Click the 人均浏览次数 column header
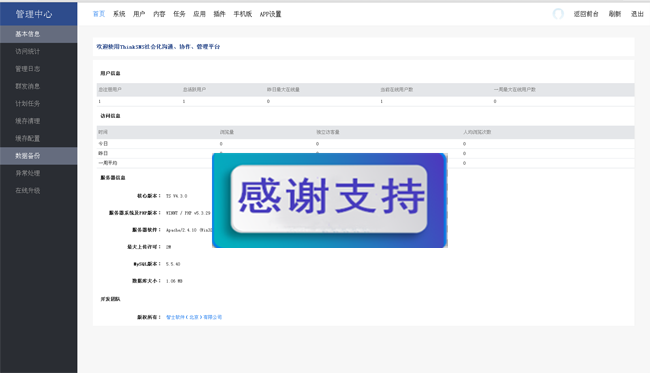The width and height of the screenshot is (650, 373). 477,132
